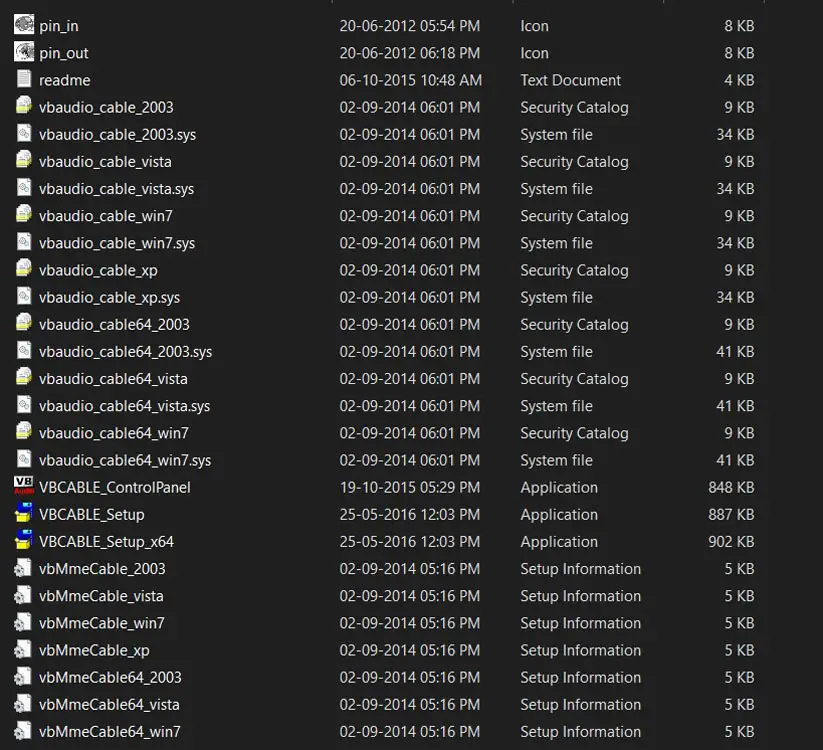Click the vbaudio_cable64_2003.sys file icon

pos(24,351)
